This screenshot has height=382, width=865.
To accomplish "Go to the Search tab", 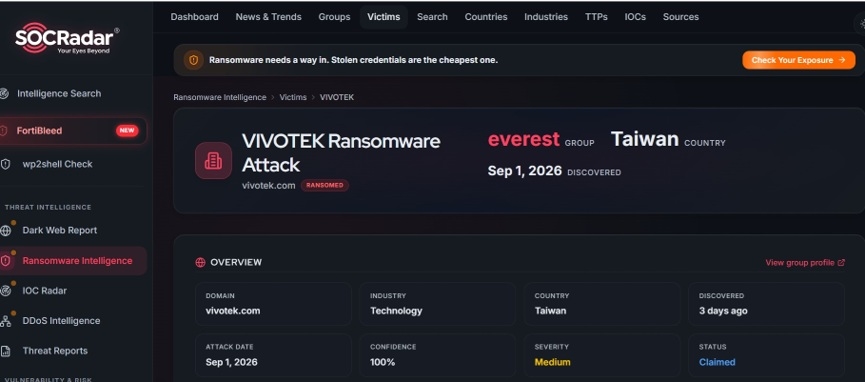I will click(432, 17).
